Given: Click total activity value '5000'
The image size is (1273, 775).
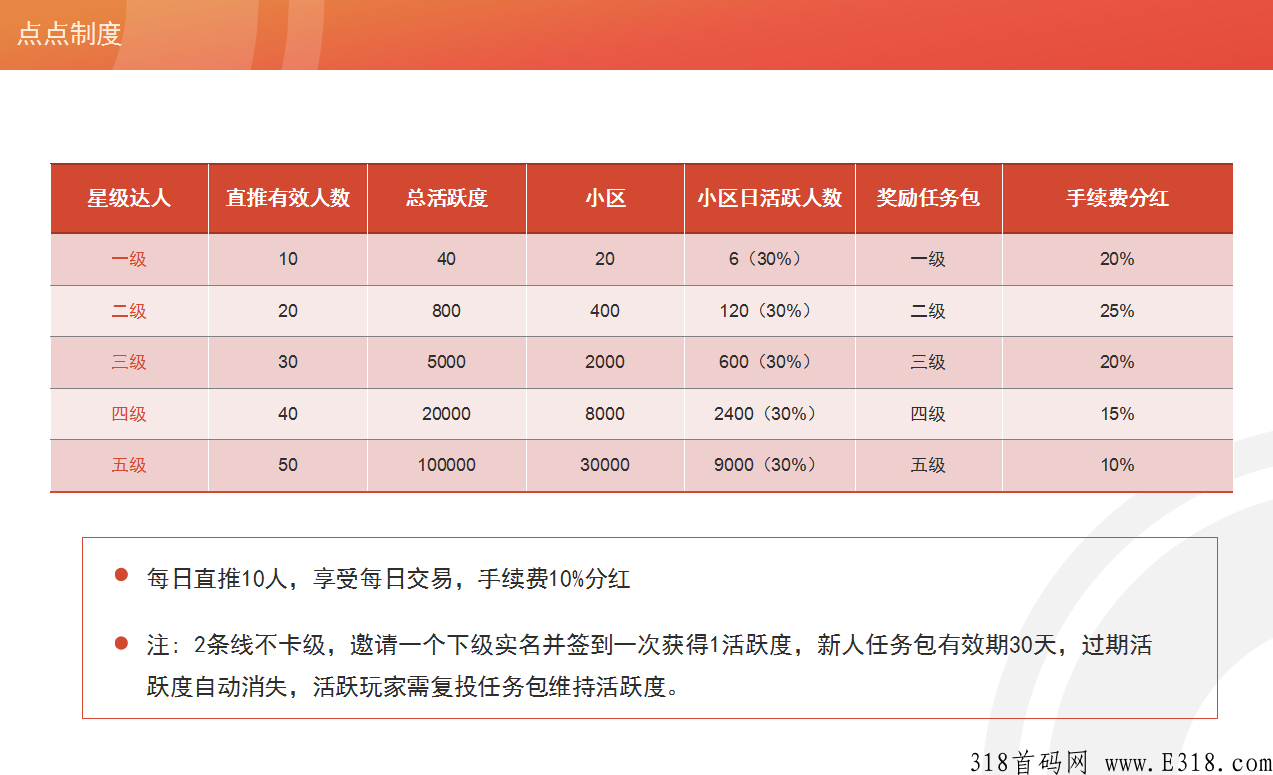Looking at the screenshot, I should click(x=446, y=362).
